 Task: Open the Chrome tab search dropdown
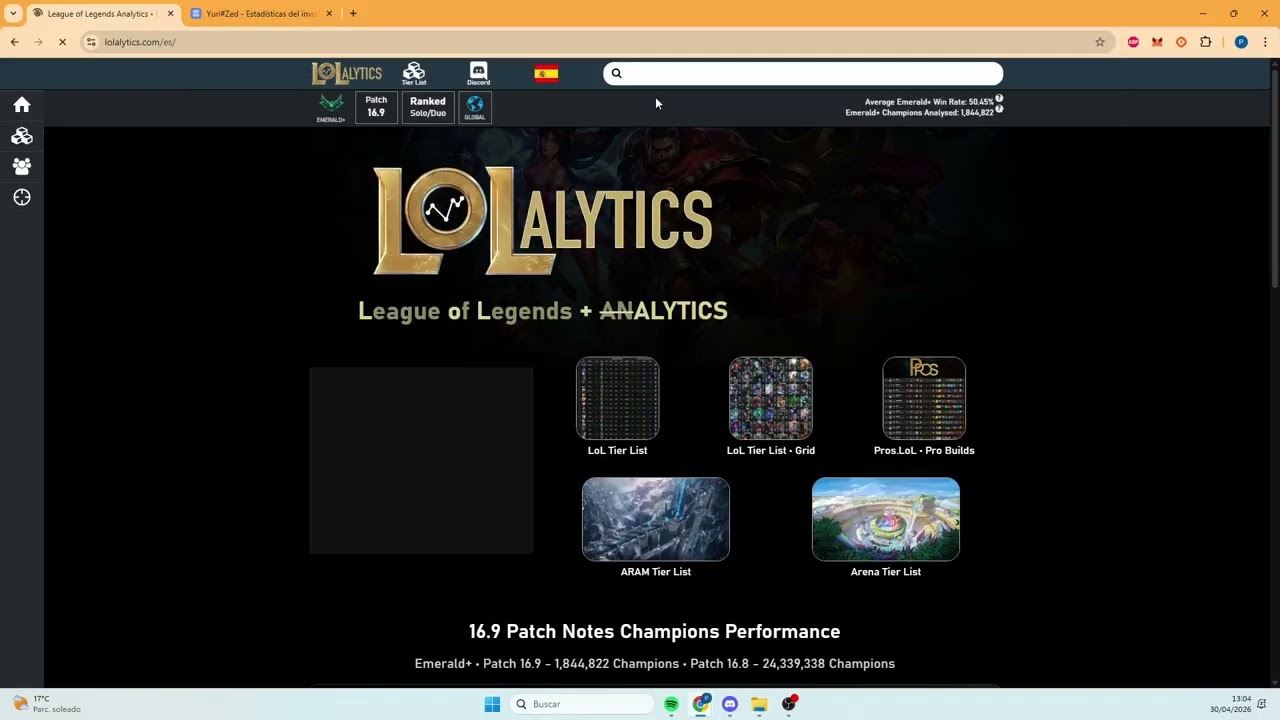[13, 14]
